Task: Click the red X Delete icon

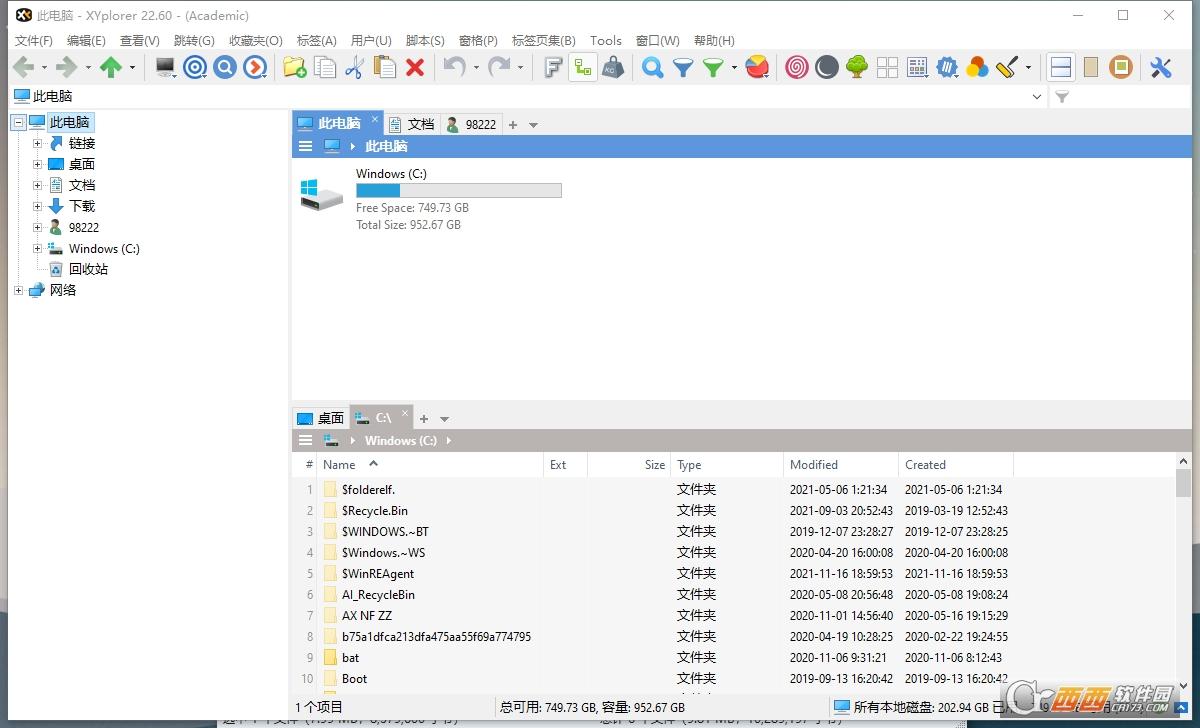Action: click(x=415, y=67)
